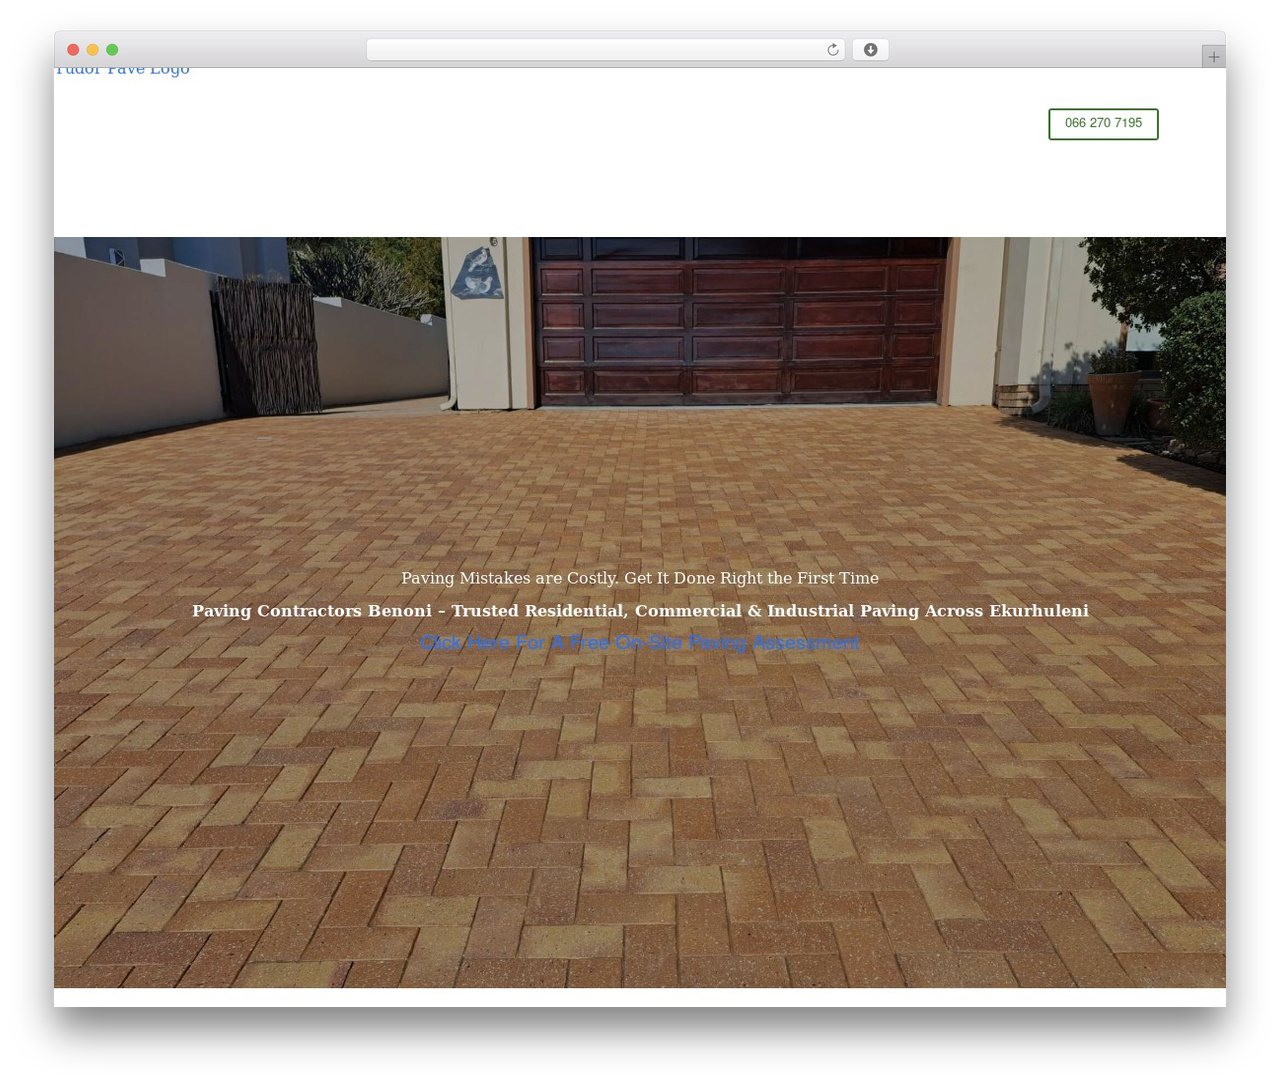The height and width of the screenshot is (1084, 1280).
Task: Click the browser address bar
Action: pos(605,50)
